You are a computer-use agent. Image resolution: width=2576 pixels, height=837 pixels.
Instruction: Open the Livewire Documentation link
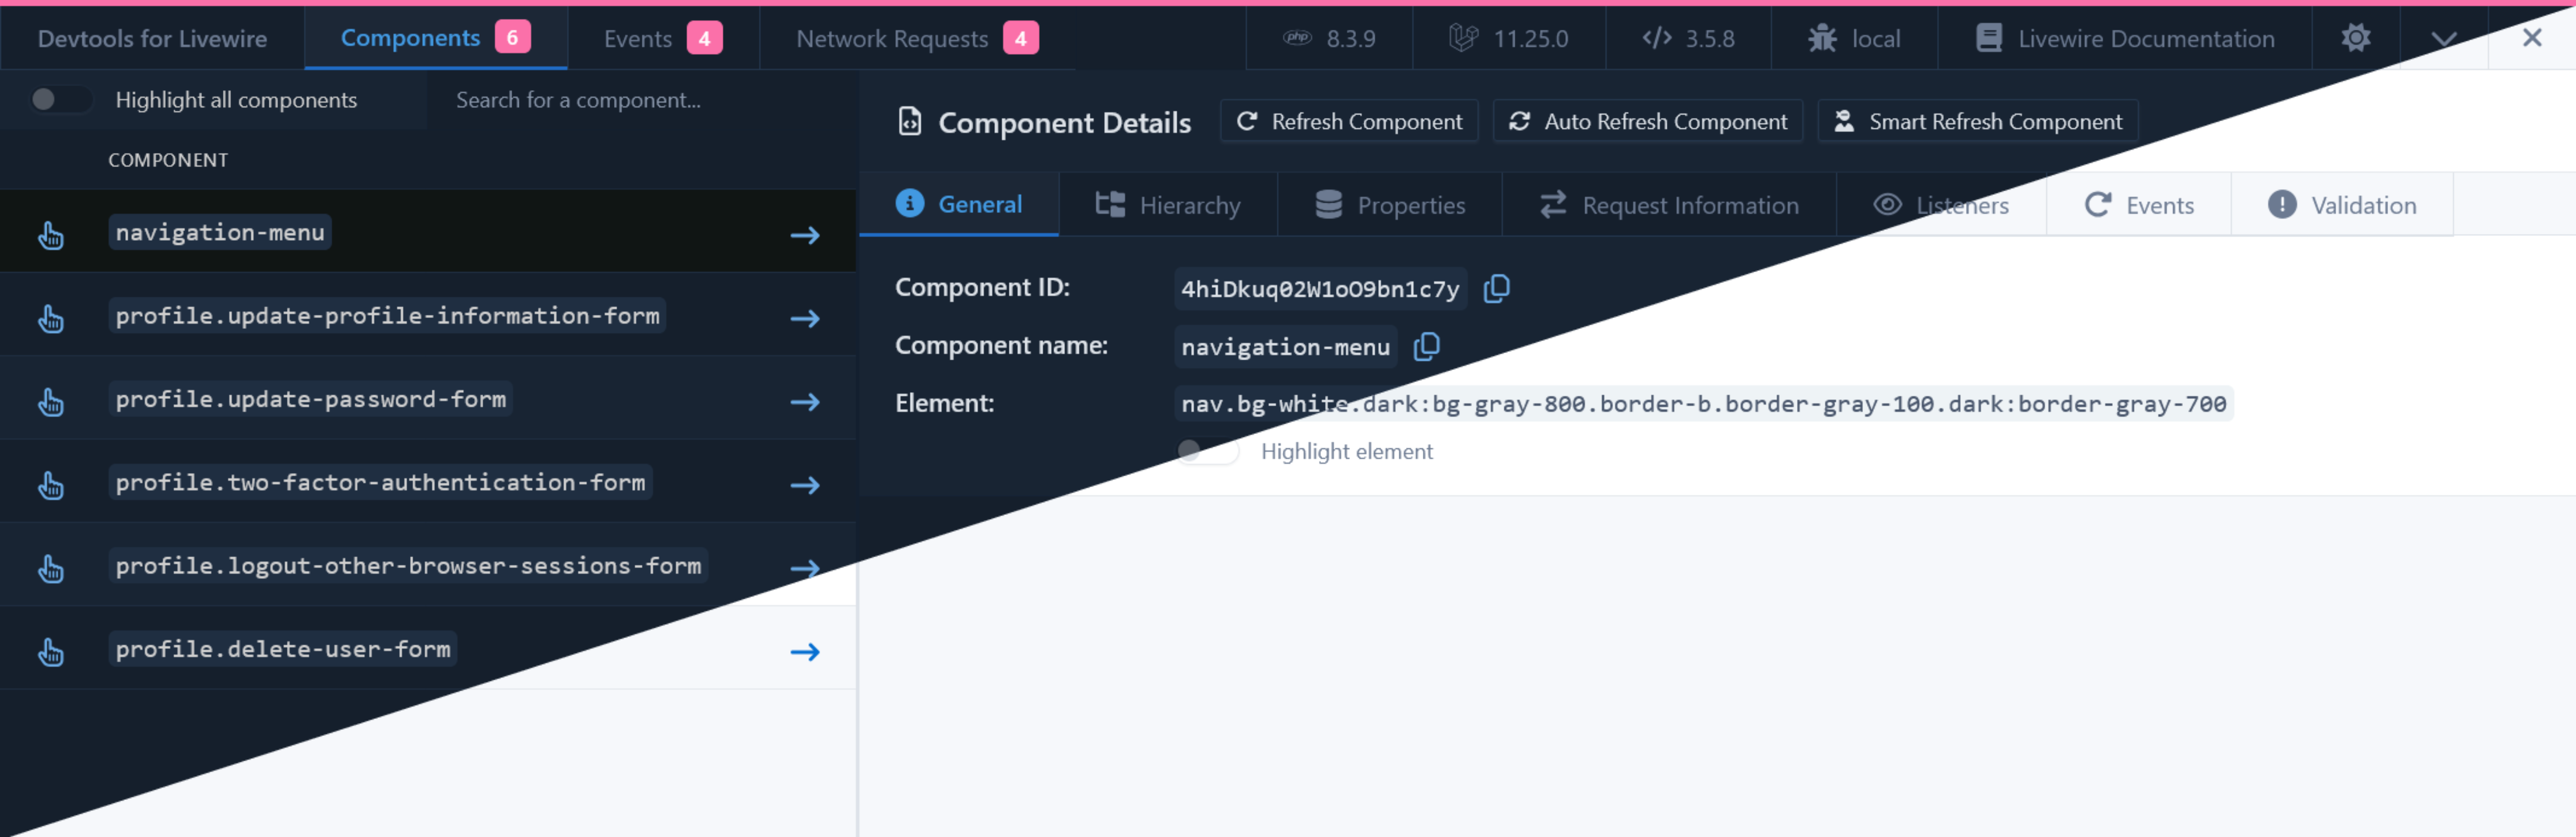(x=2124, y=38)
